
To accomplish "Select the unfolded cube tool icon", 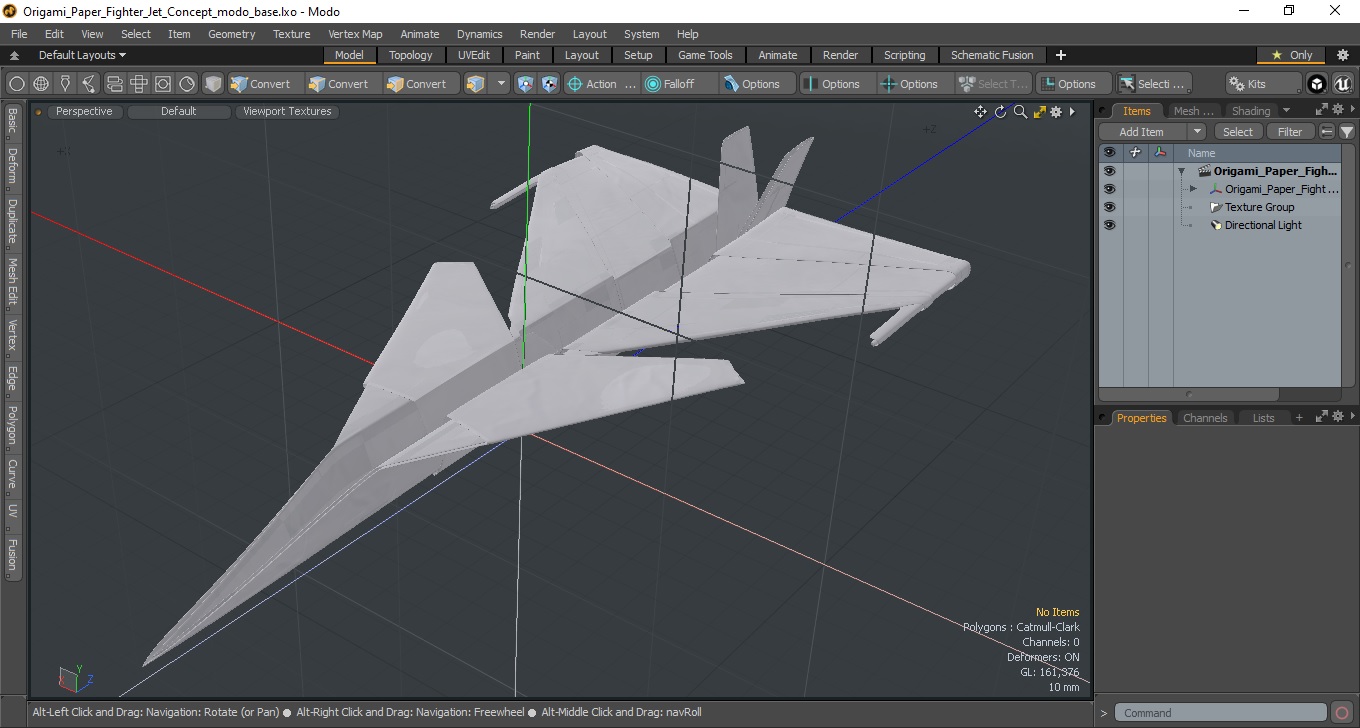I will 138,84.
